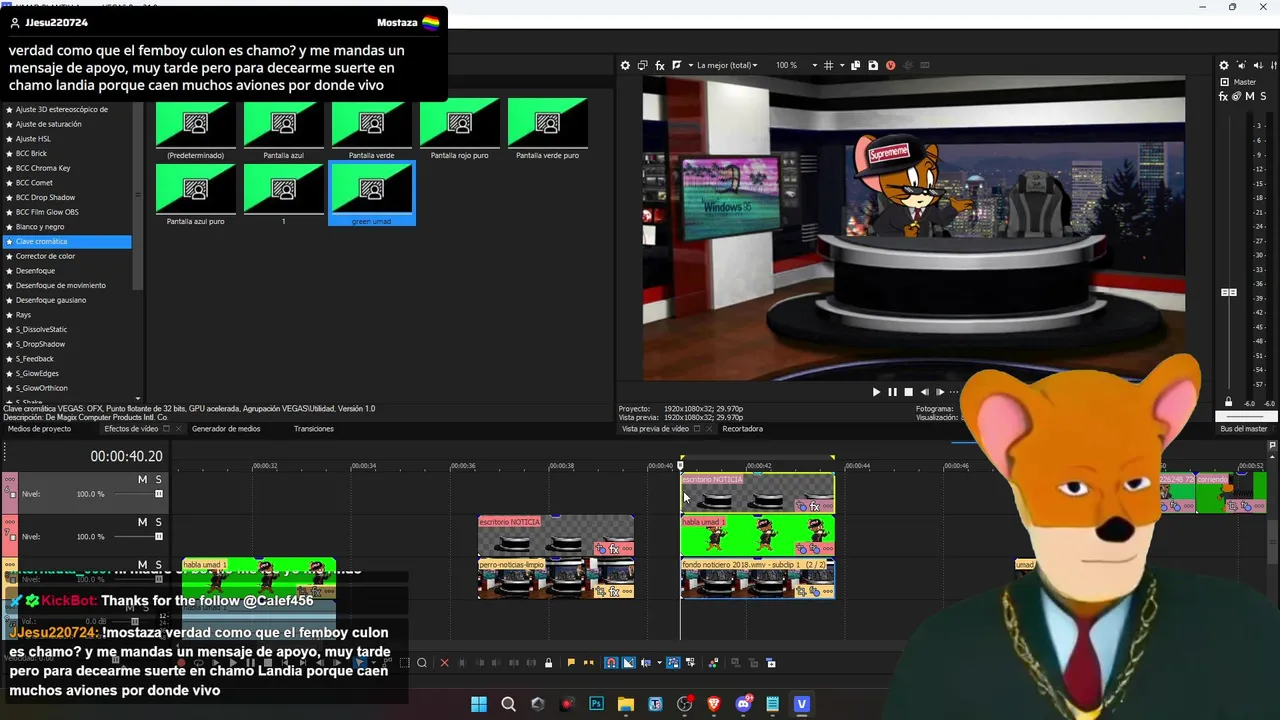Viewport: 1280px width, 720px height.
Task: Mute first video track
Action: (142, 480)
